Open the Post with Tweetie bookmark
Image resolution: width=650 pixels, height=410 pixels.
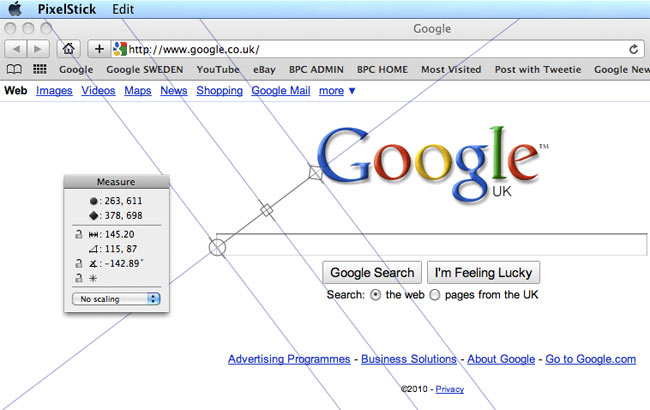(x=538, y=70)
